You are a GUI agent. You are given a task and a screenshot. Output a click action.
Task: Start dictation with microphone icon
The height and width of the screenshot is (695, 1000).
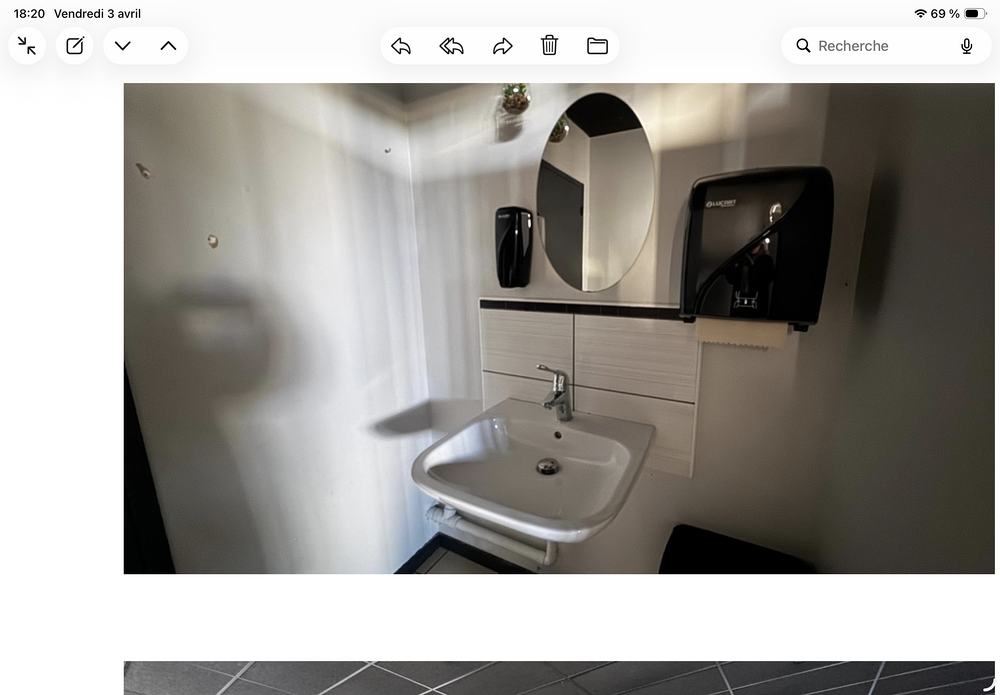[x=967, y=46]
